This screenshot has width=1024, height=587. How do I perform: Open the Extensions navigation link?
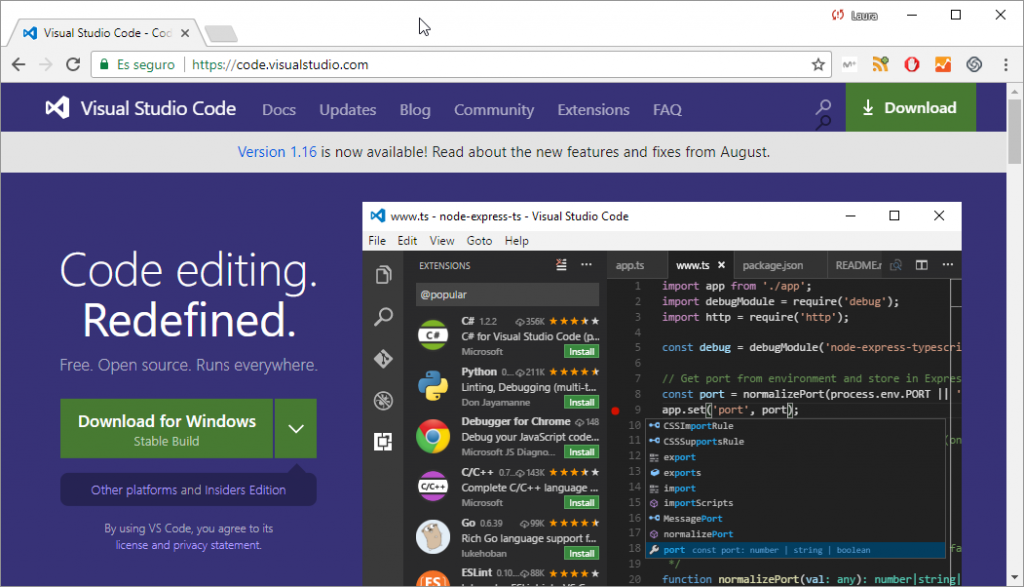(593, 110)
